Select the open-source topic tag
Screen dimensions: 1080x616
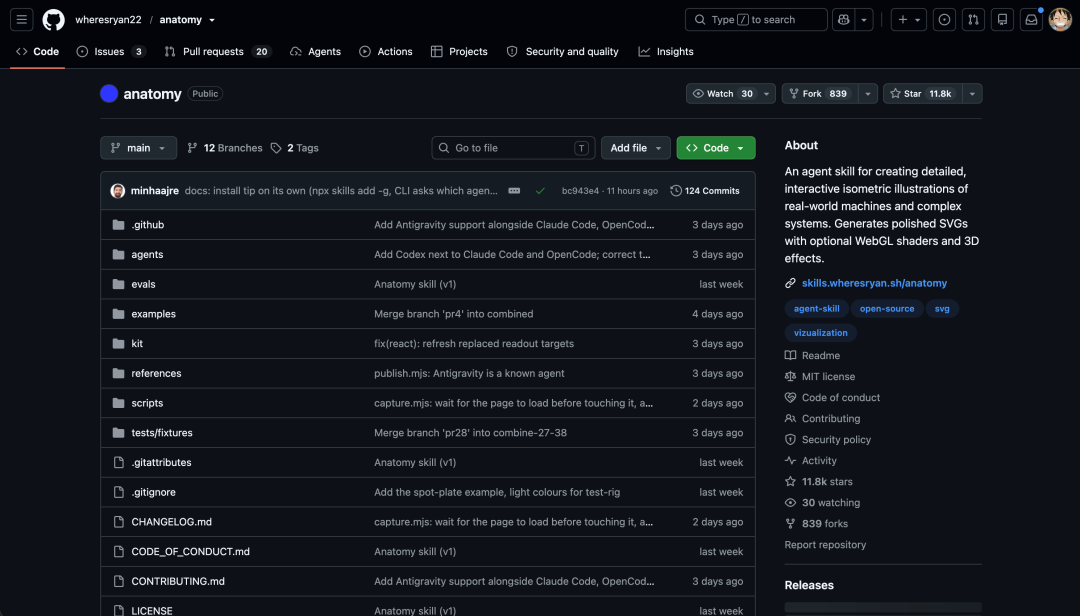coord(886,309)
